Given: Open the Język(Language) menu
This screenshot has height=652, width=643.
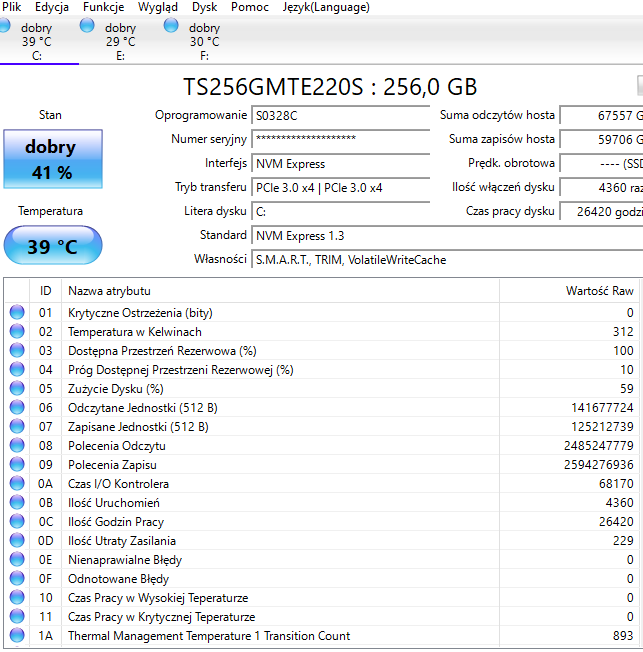Looking at the screenshot, I should (325, 7).
